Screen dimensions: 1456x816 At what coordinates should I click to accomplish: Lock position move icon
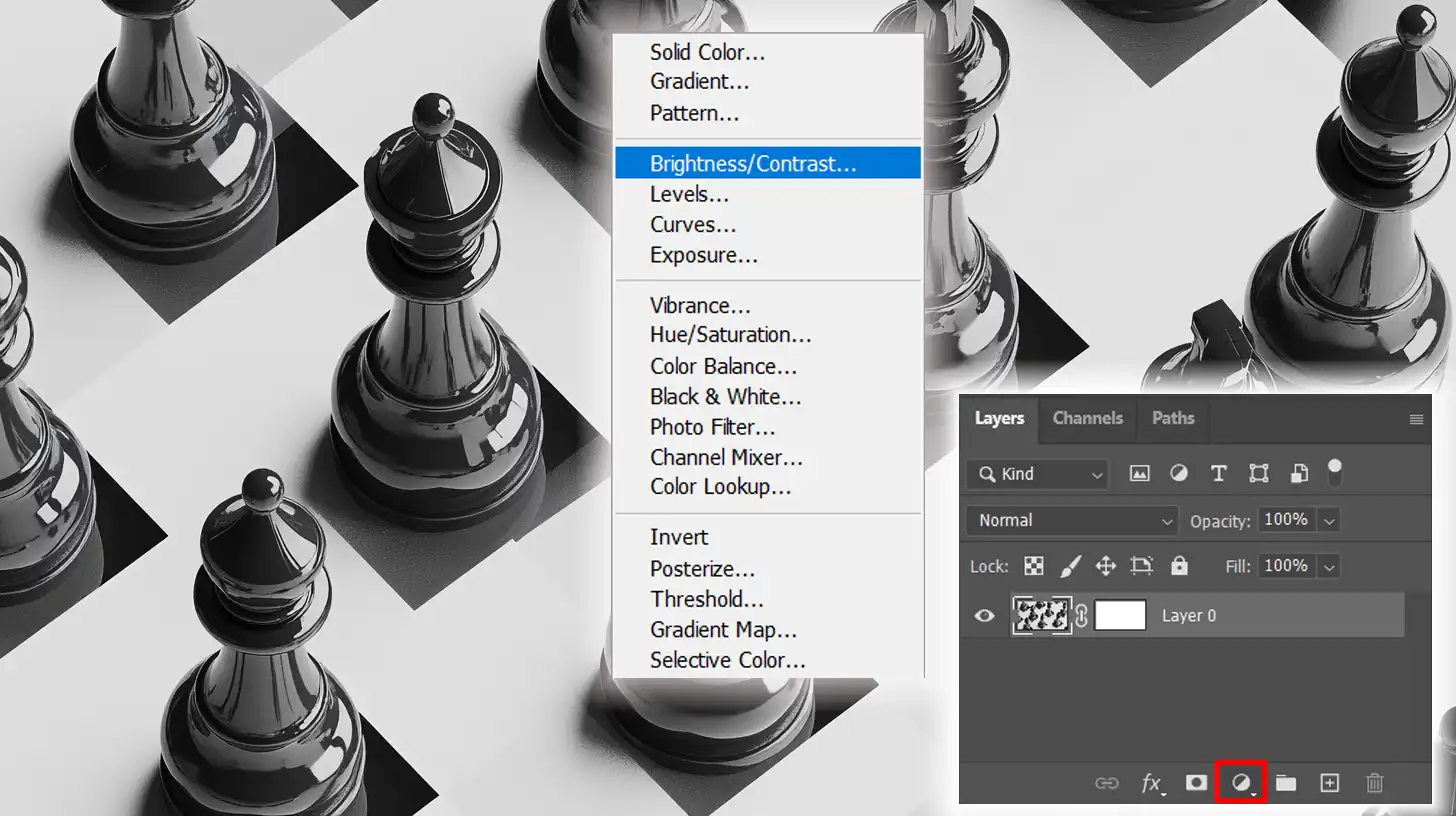click(1105, 566)
